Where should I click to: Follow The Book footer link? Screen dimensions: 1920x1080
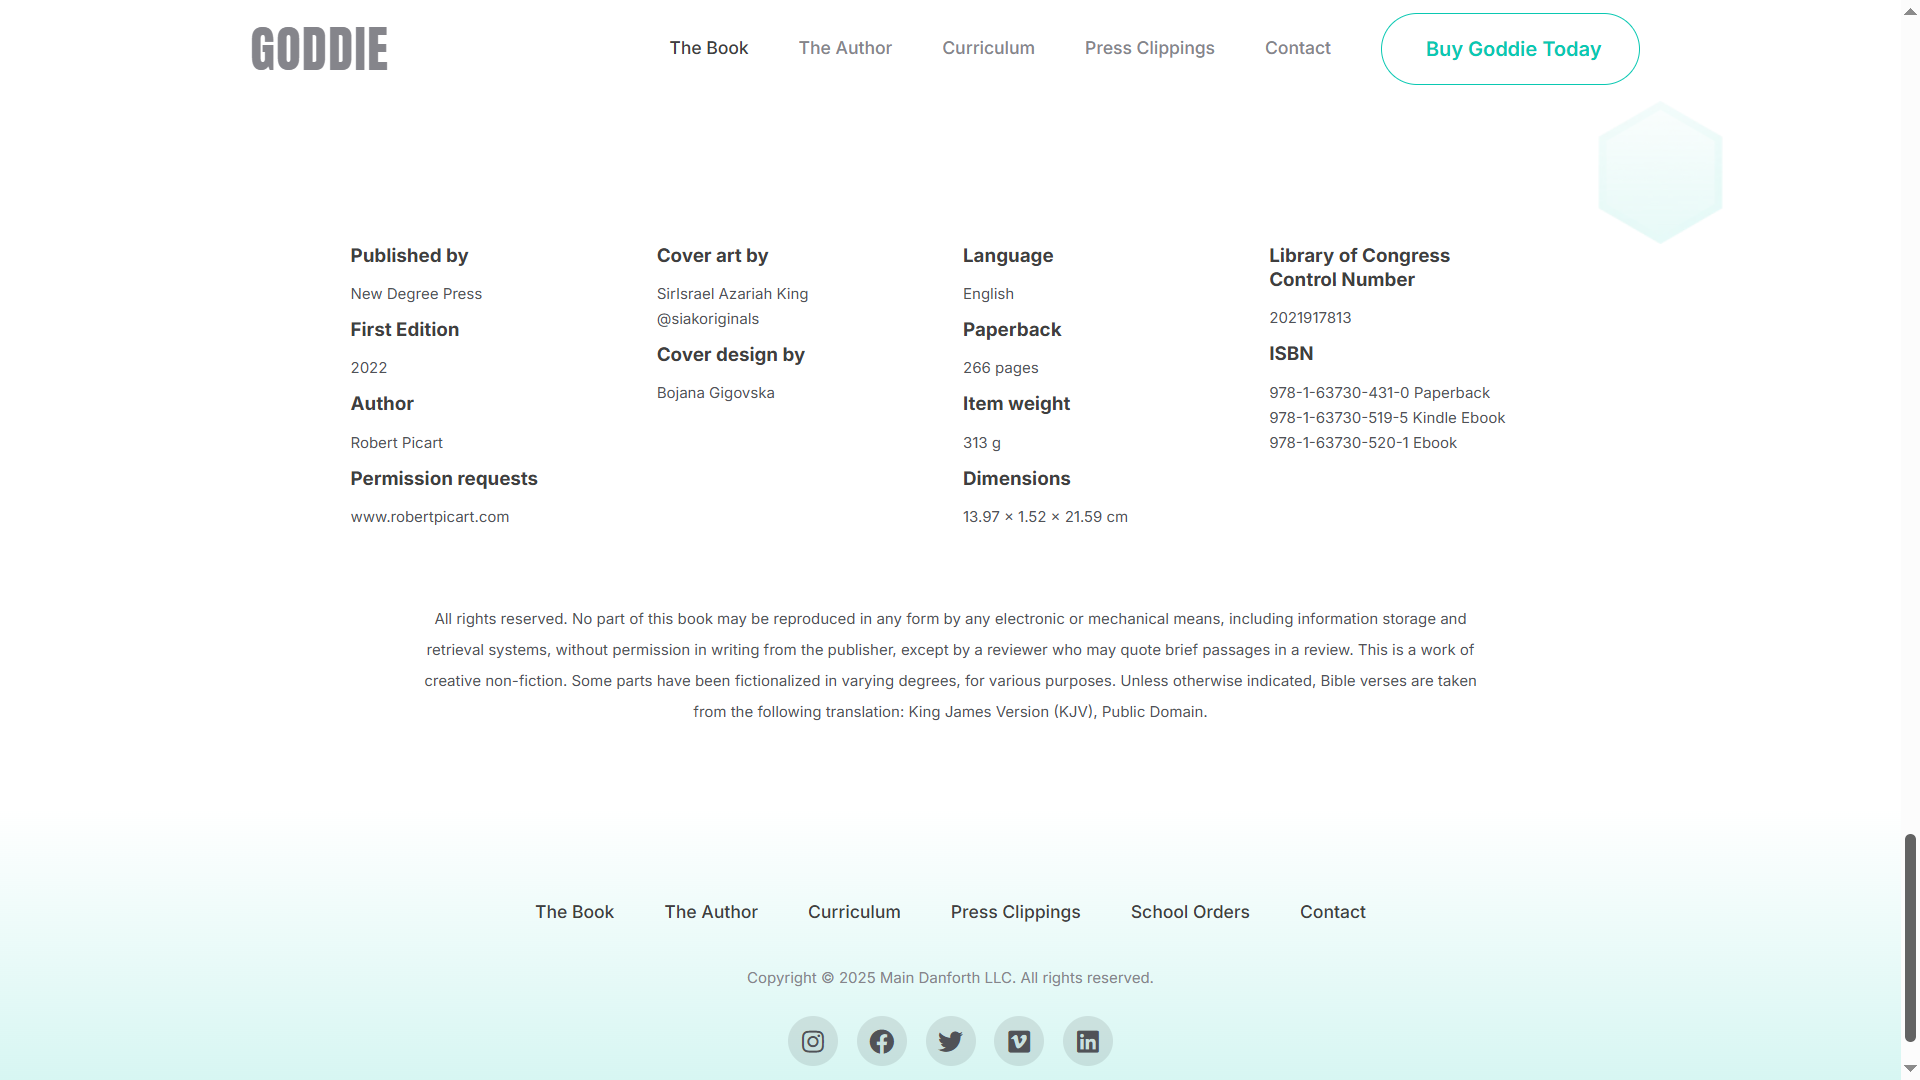pos(575,912)
